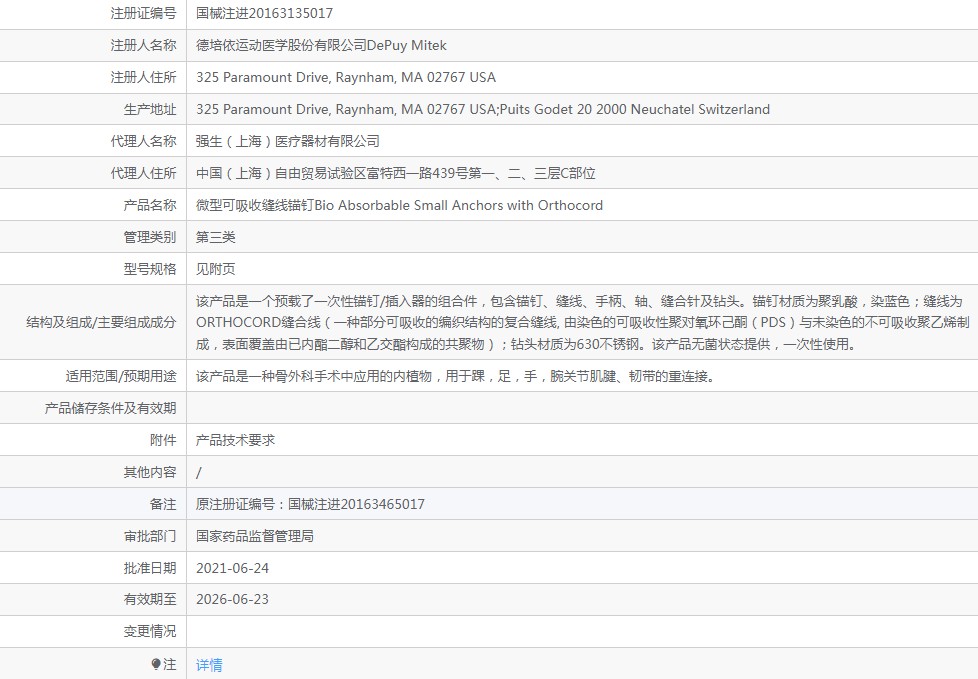This screenshot has width=978, height=679.
Task: Click the 变更情况 label
Action: (150, 631)
